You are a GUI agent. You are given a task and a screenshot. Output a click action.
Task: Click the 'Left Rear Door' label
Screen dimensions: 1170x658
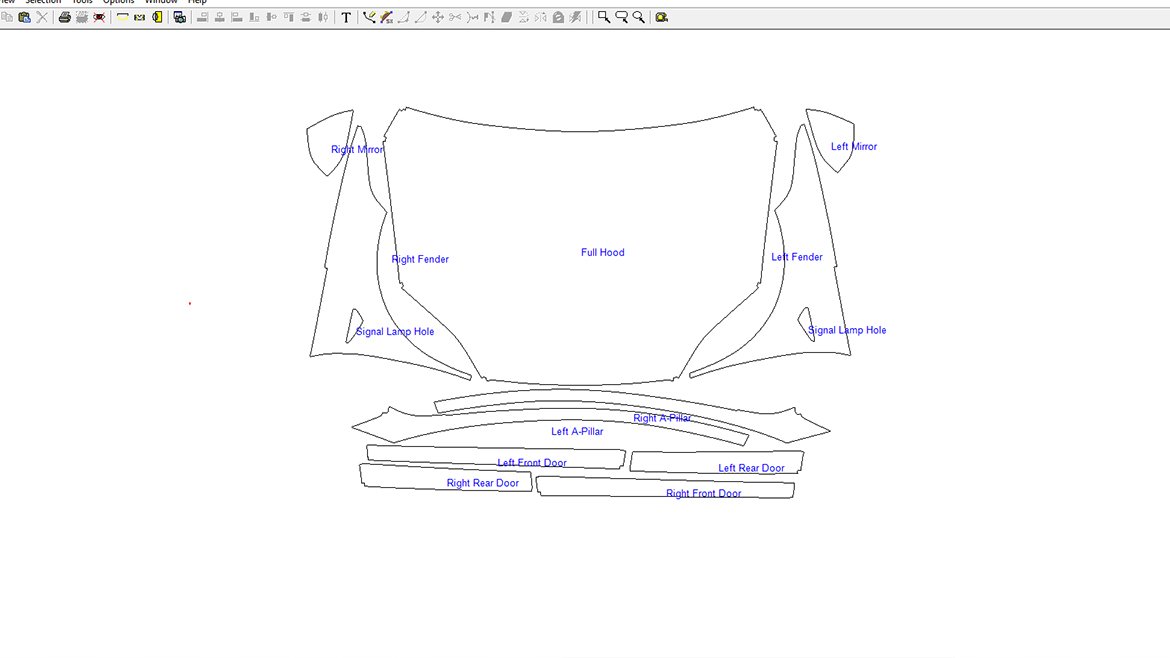click(x=751, y=468)
